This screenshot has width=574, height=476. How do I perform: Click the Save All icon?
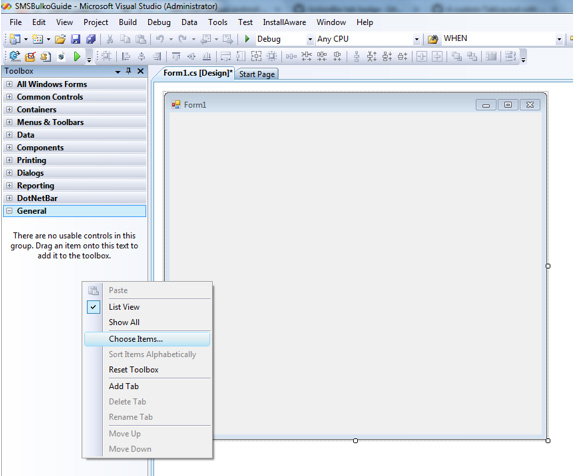pyautogui.click(x=90, y=39)
